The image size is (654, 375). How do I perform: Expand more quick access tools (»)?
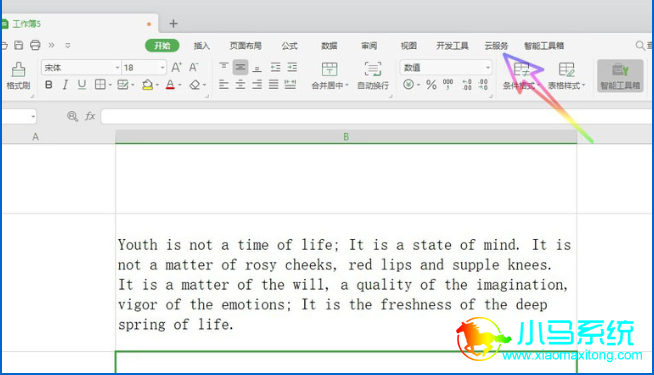click(x=51, y=45)
